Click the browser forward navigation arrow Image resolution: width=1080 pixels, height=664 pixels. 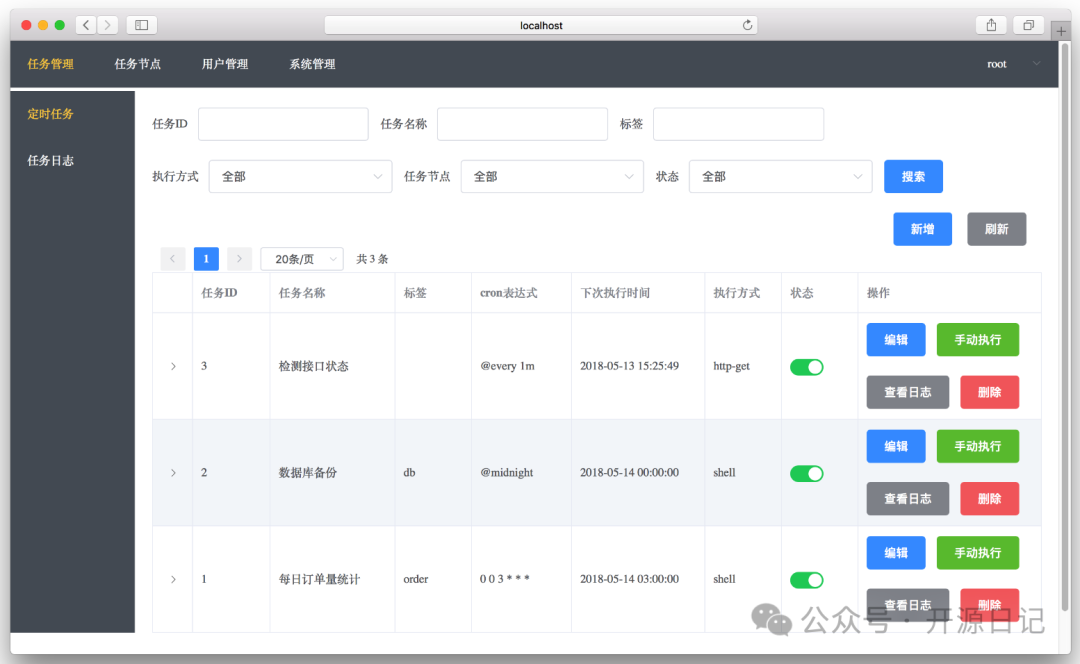click(x=108, y=24)
